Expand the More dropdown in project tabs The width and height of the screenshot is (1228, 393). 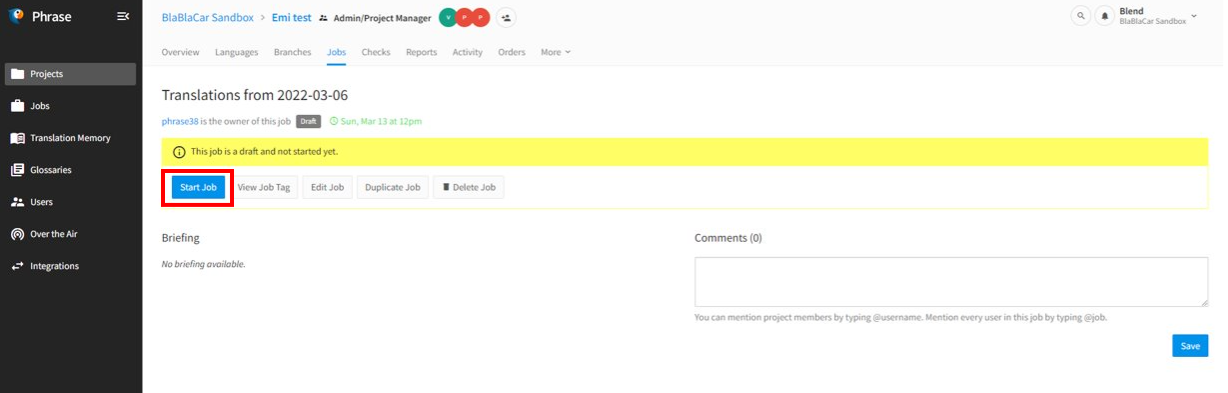pyautogui.click(x=555, y=52)
